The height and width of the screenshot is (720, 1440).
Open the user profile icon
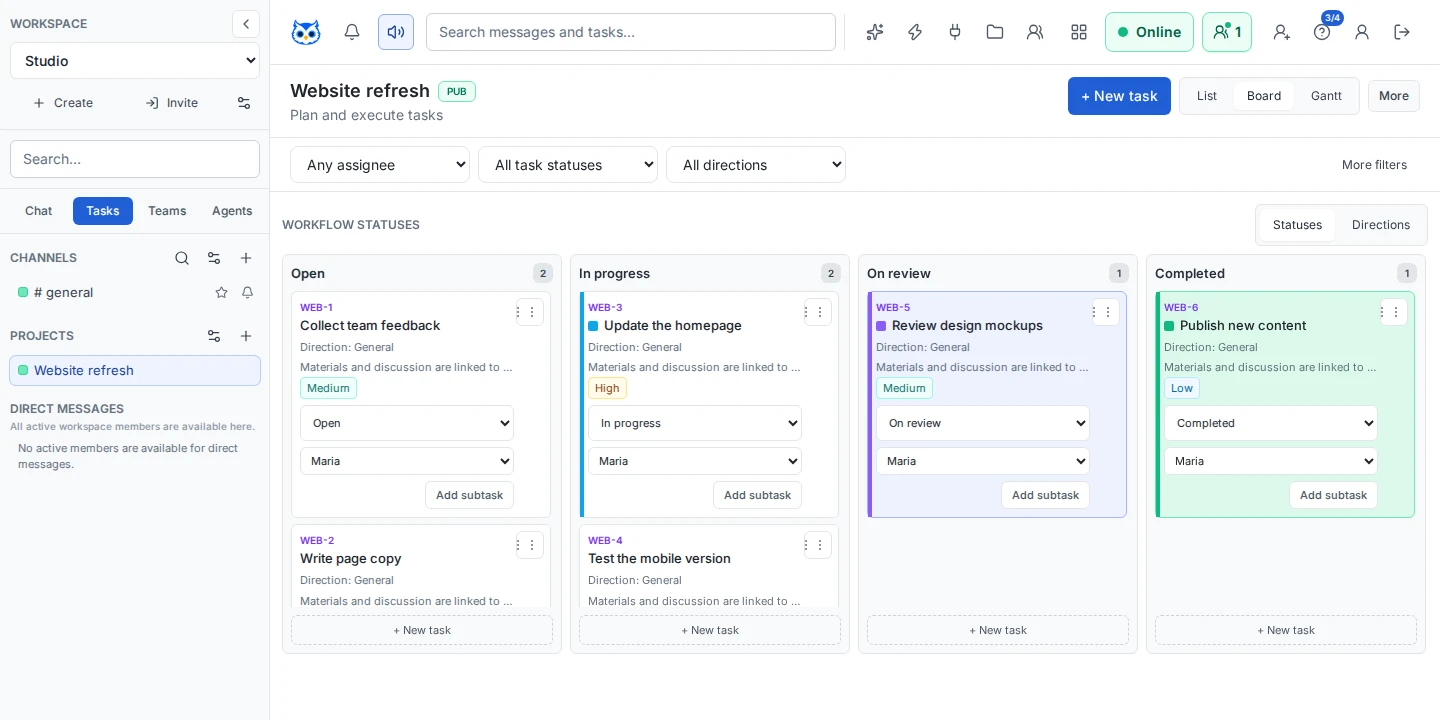pos(1362,32)
